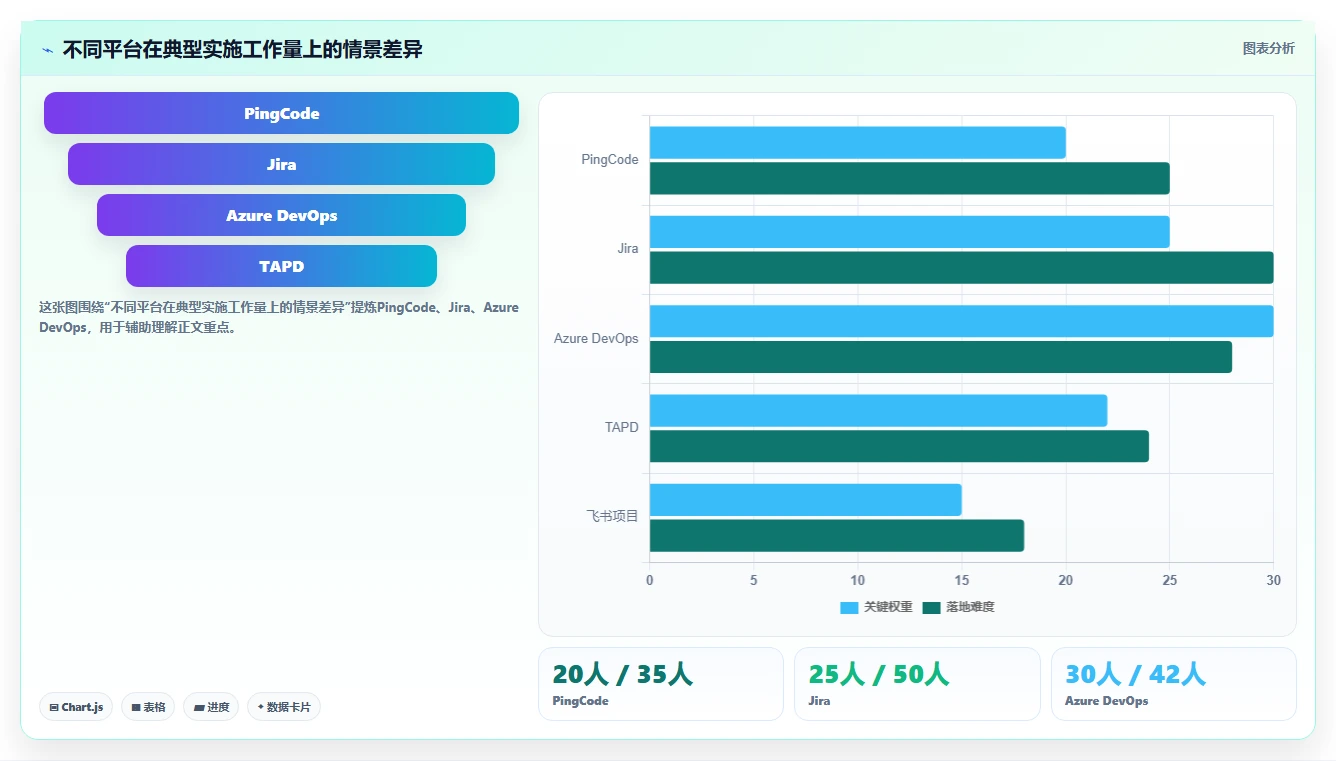Screen dimensions: 1336x761
Task: Click the PingCode funnel bar
Action: click(x=281, y=113)
